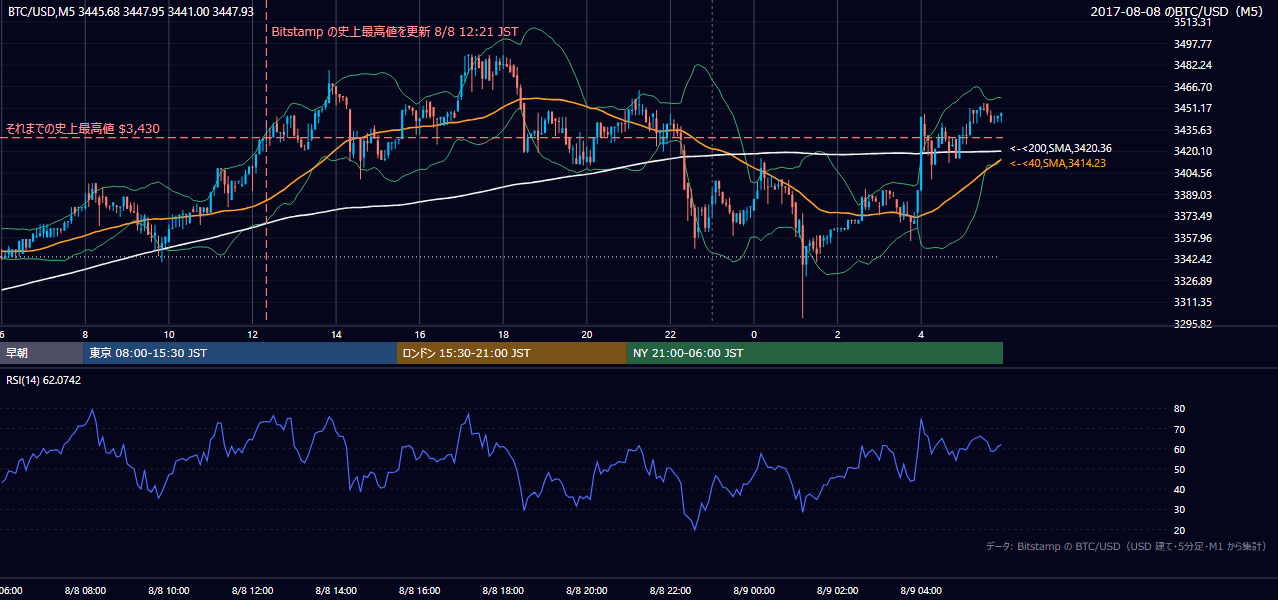Click the data source note 'データ: Bitstamp の BTC/USD'
This screenshot has width=1278, height=600.
tap(1126, 546)
